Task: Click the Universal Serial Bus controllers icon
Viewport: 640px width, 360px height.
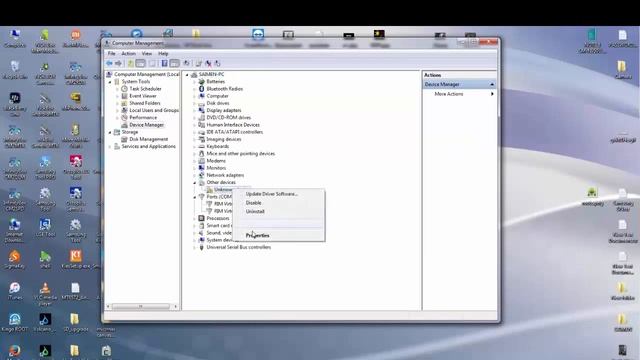Action: 201,247
